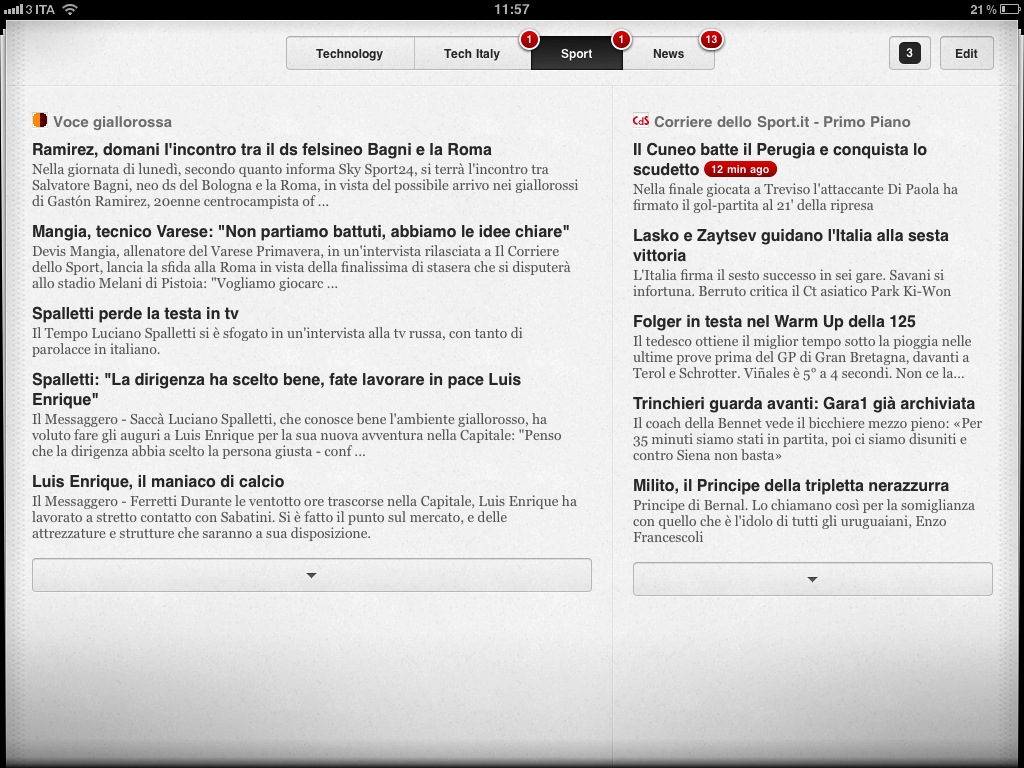Click summary 'Il coach della Bennet vede'
Viewport: 1024px width, 768px height.
pyautogui.click(x=808, y=440)
